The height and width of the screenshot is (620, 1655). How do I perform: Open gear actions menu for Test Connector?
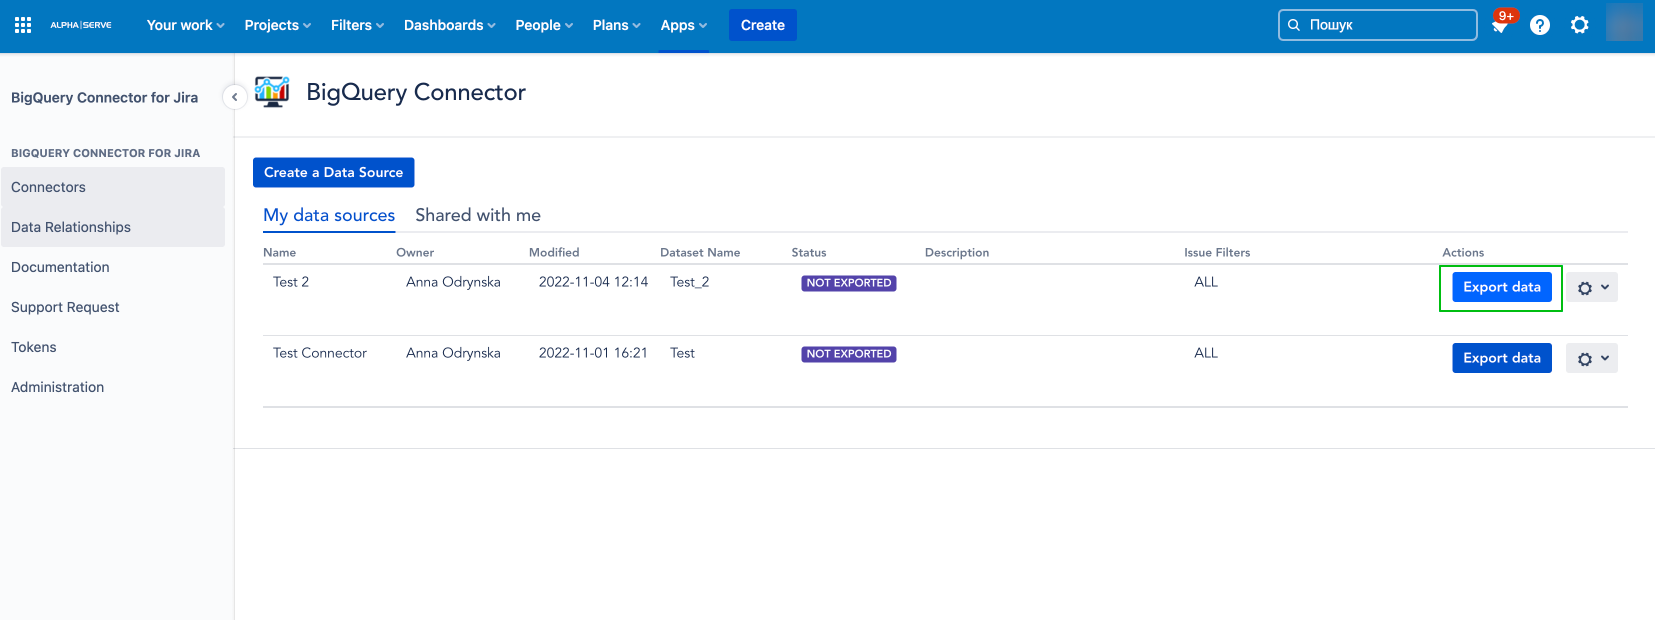[x=1592, y=359]
